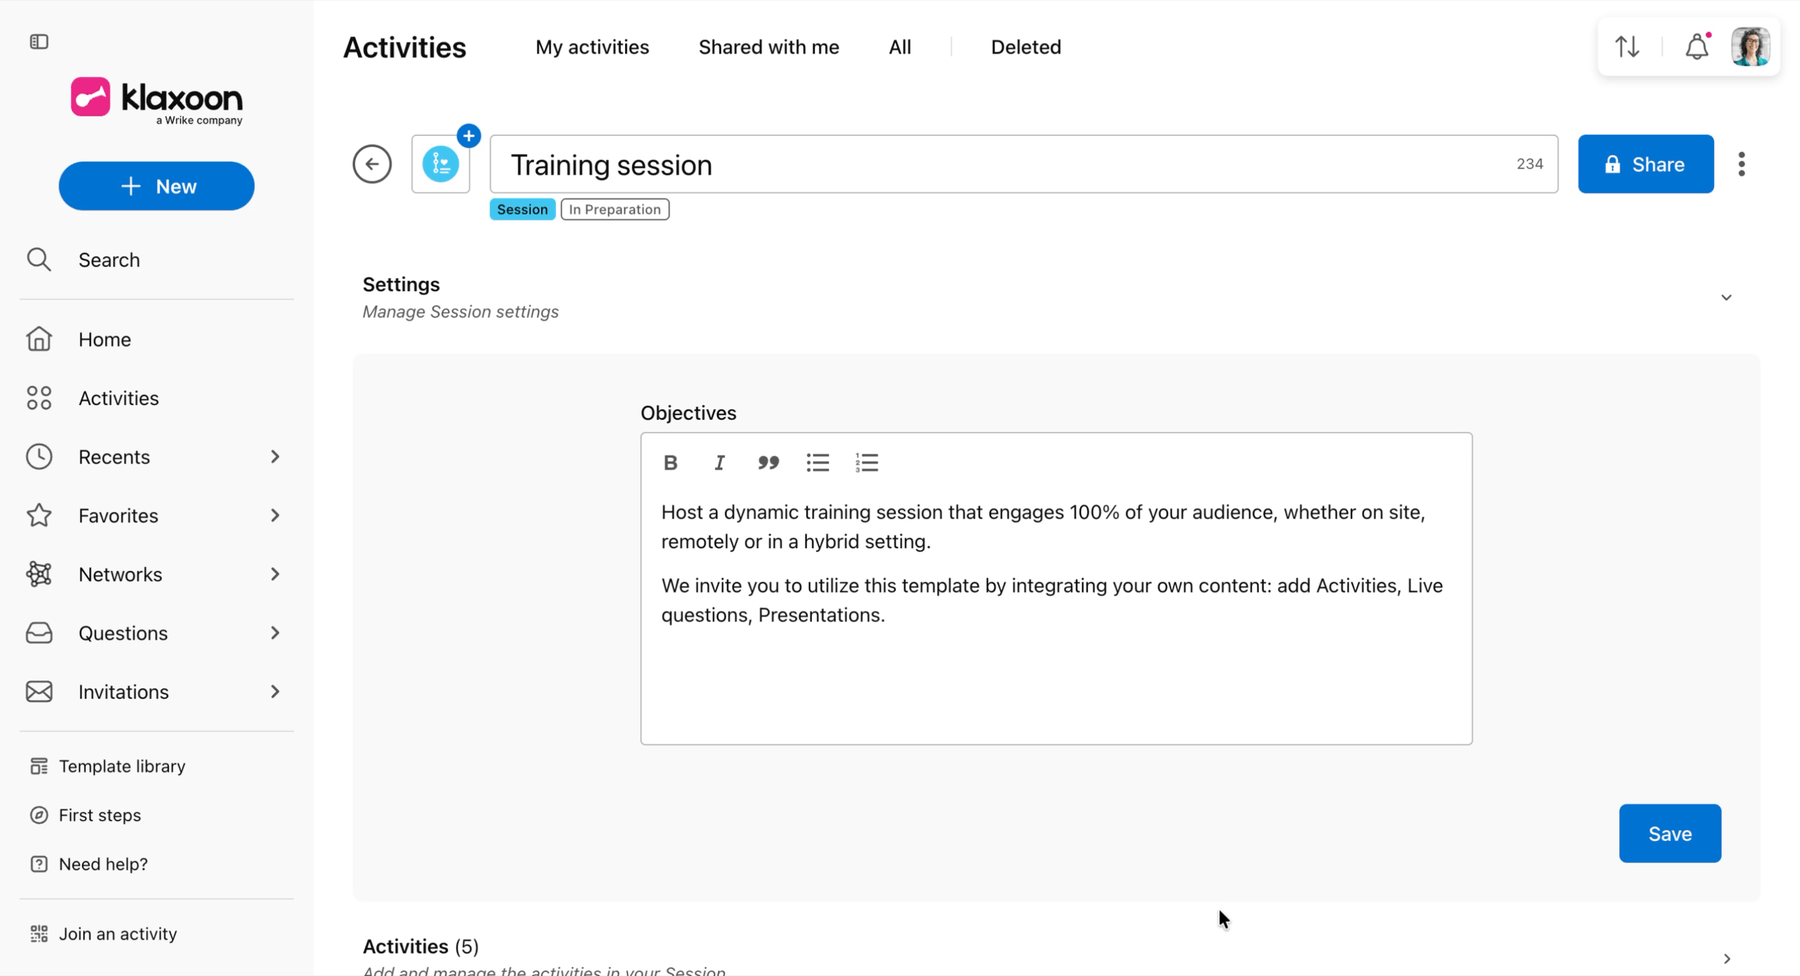Screen dimensions: 1800x976
Task: Collapse the Settings section chevron
Action: [1726, 298]
